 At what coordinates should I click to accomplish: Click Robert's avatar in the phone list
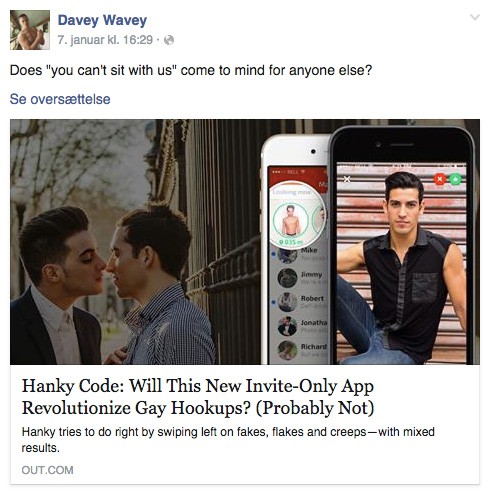[287, 302]
